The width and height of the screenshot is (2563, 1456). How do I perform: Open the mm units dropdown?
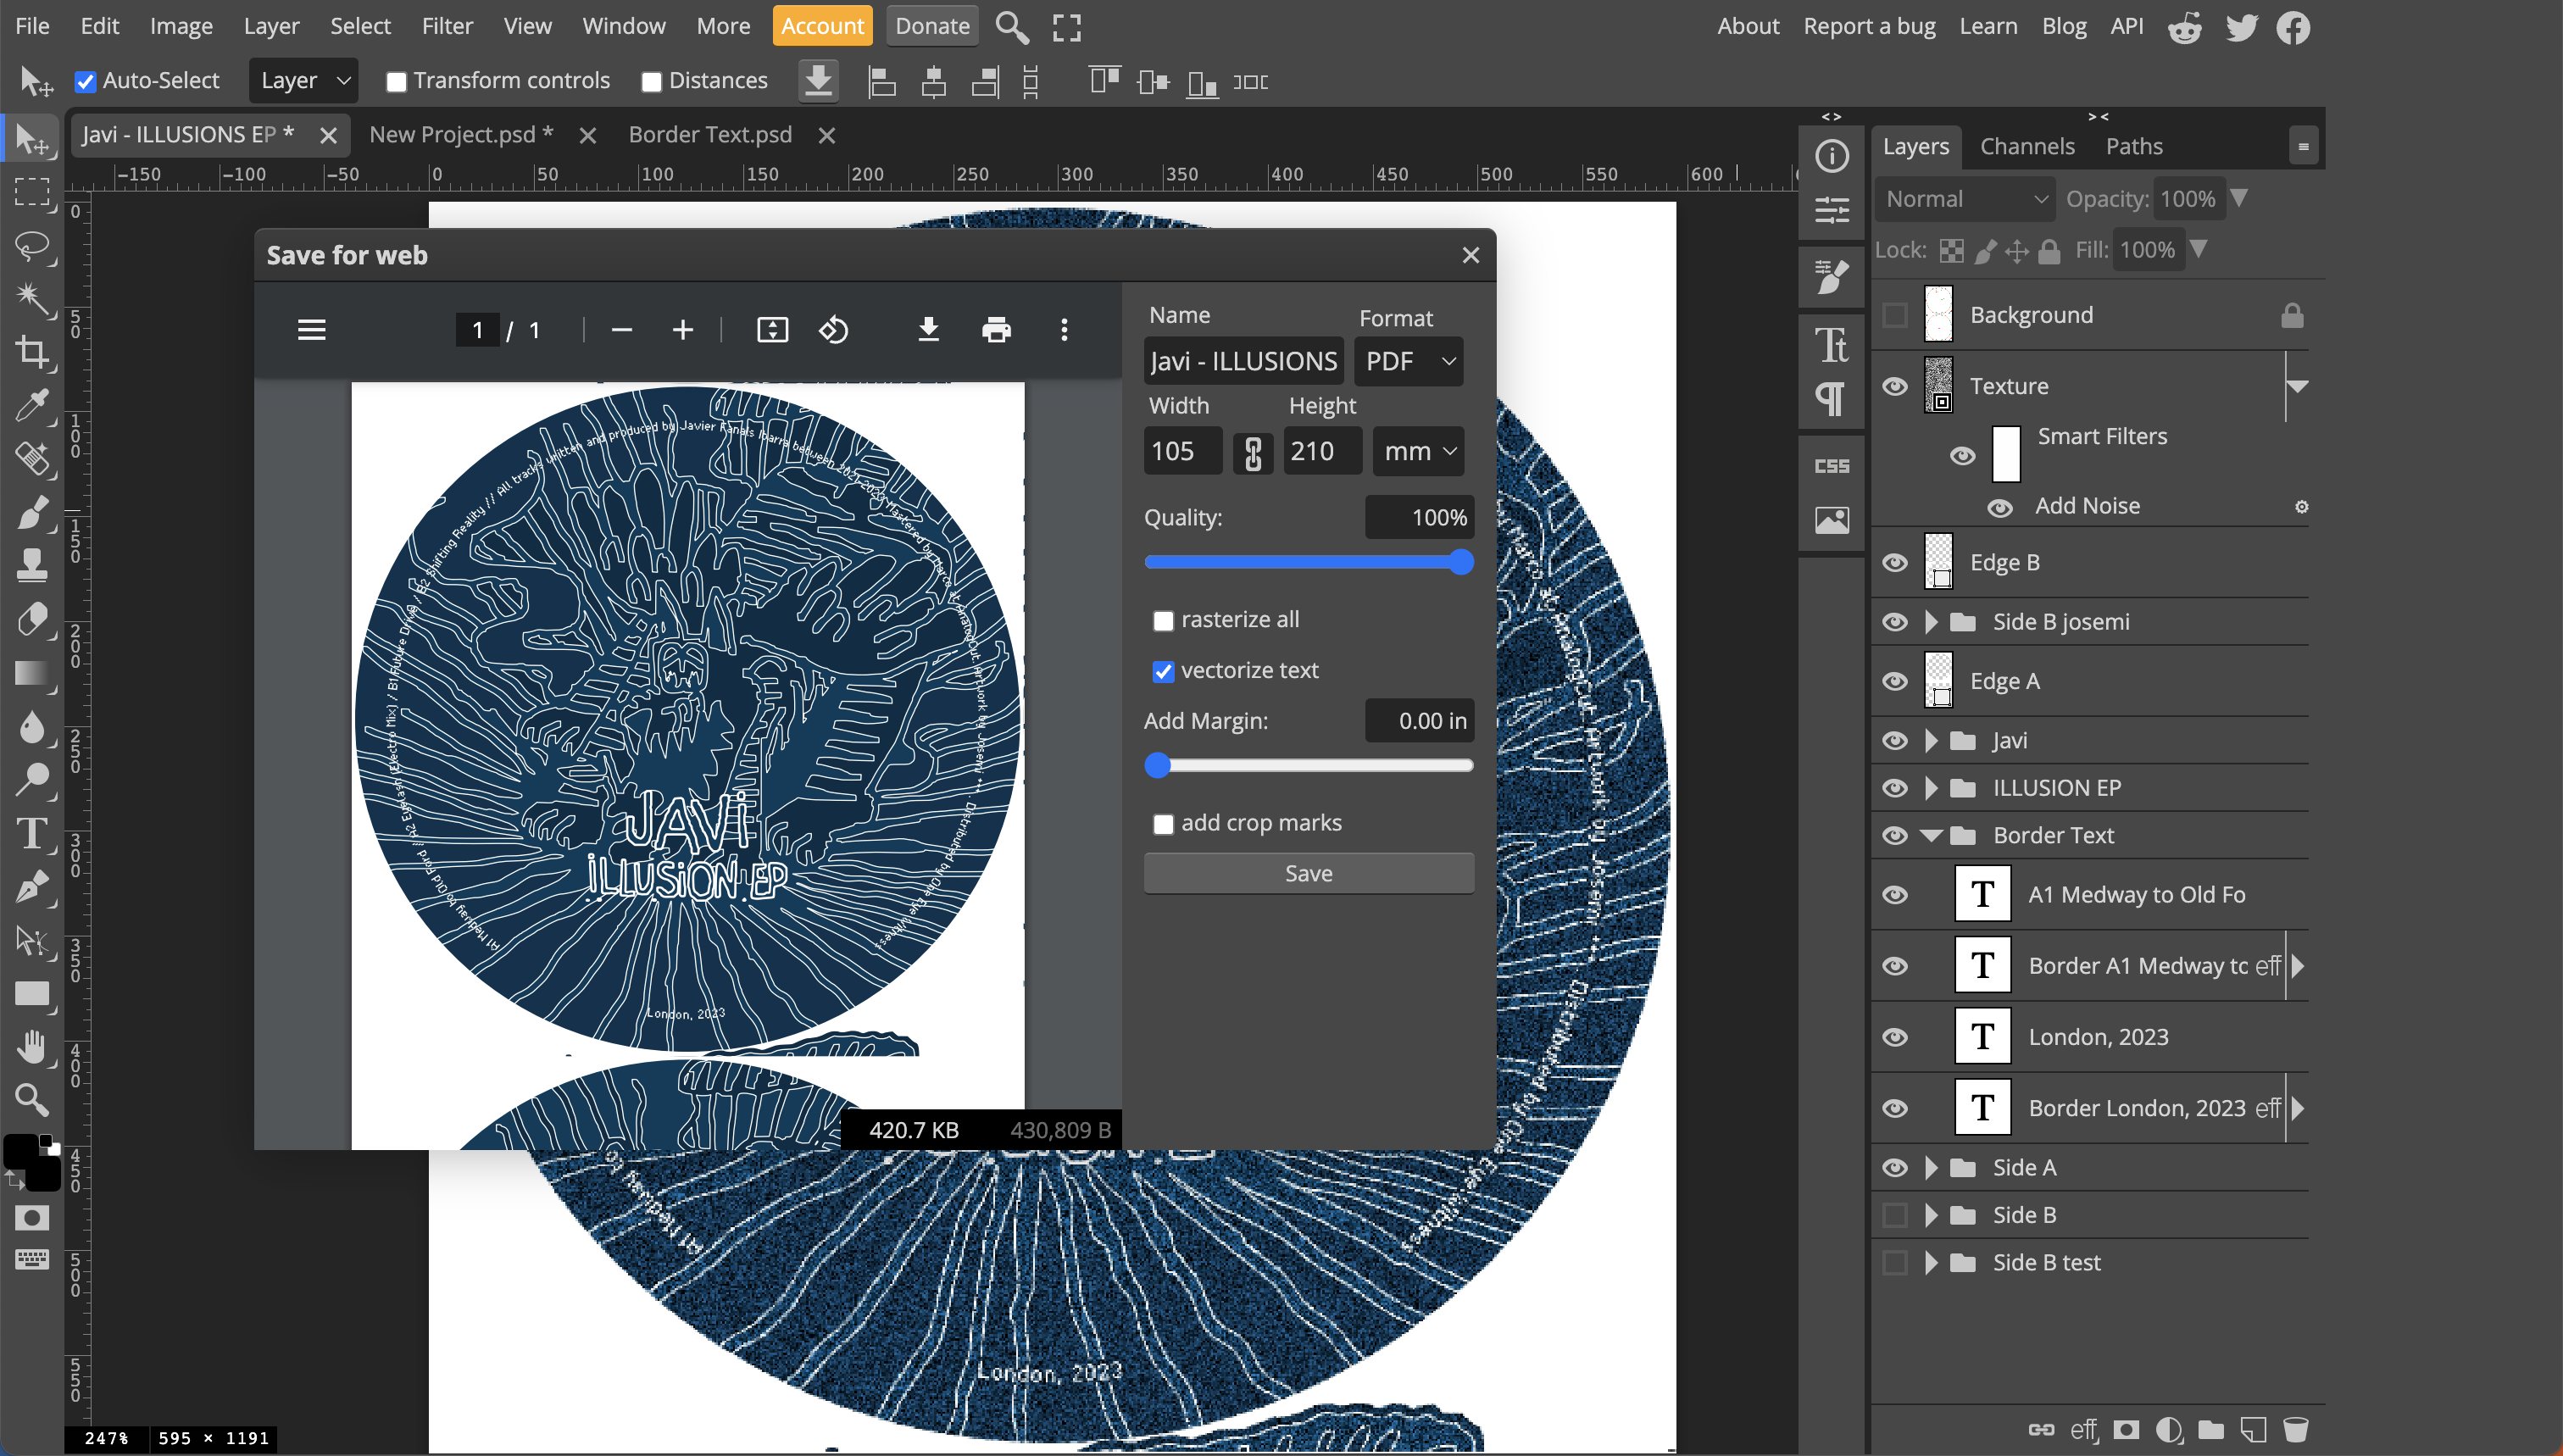(1418, 452)
